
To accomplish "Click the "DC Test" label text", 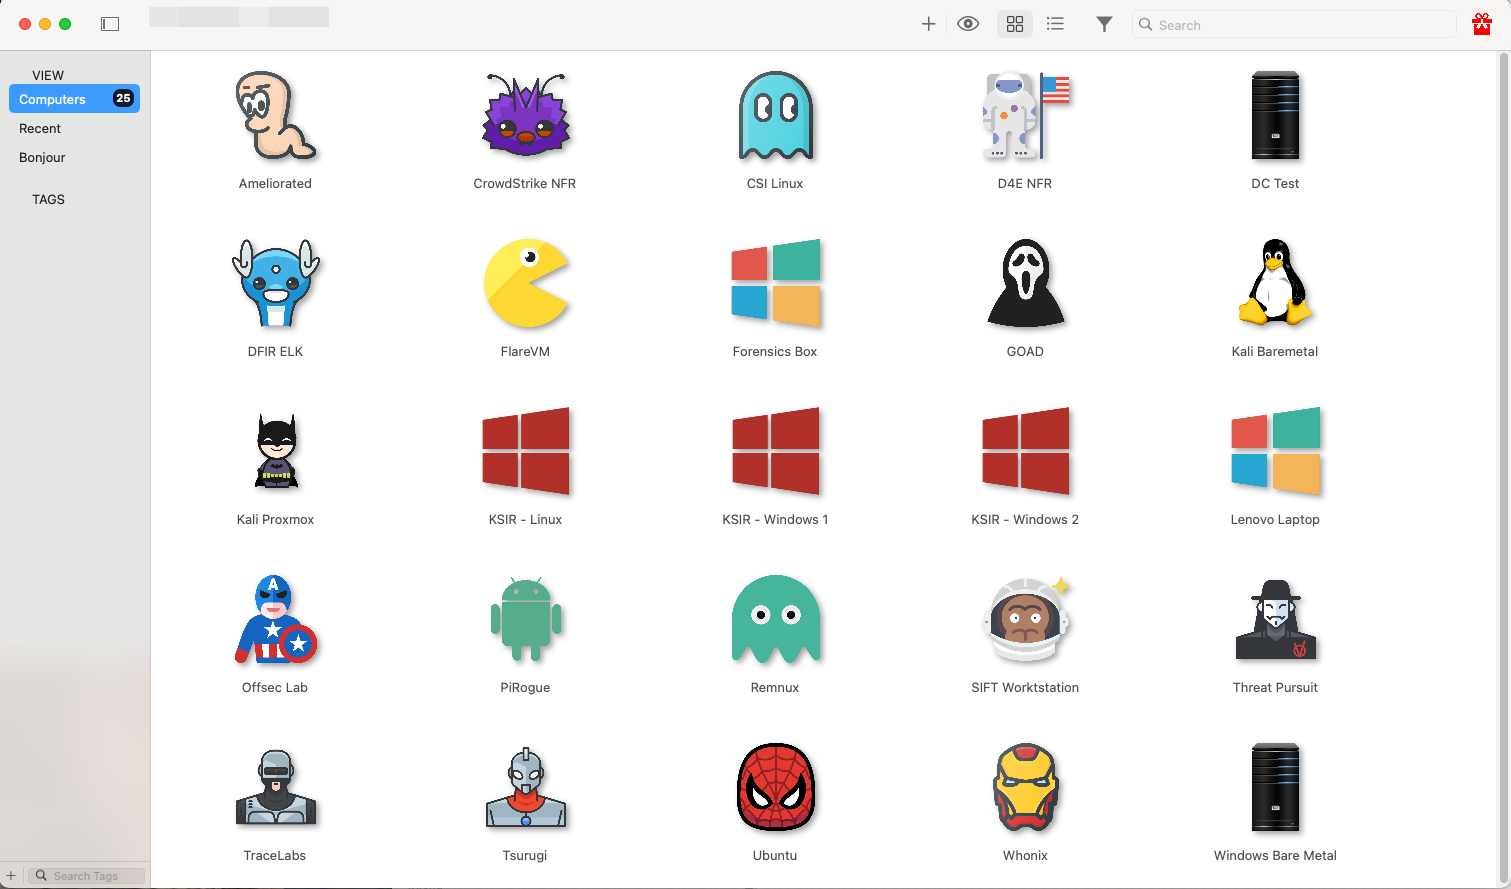I will click(x=1275, y=183).
